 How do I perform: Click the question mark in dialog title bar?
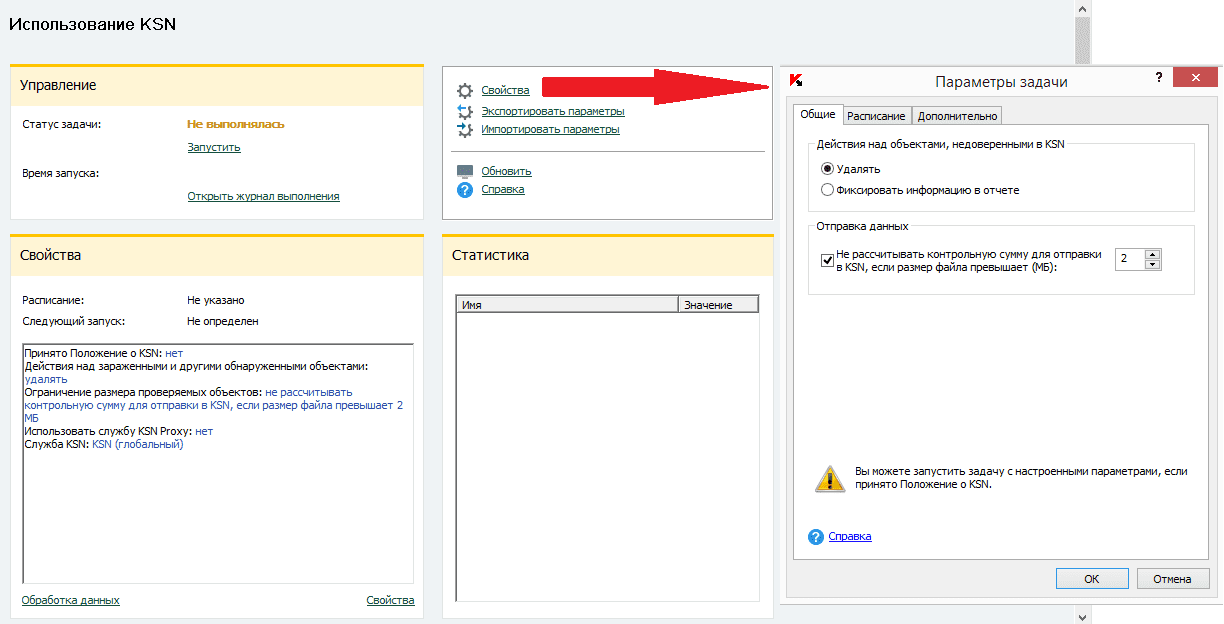(1158, 77)
